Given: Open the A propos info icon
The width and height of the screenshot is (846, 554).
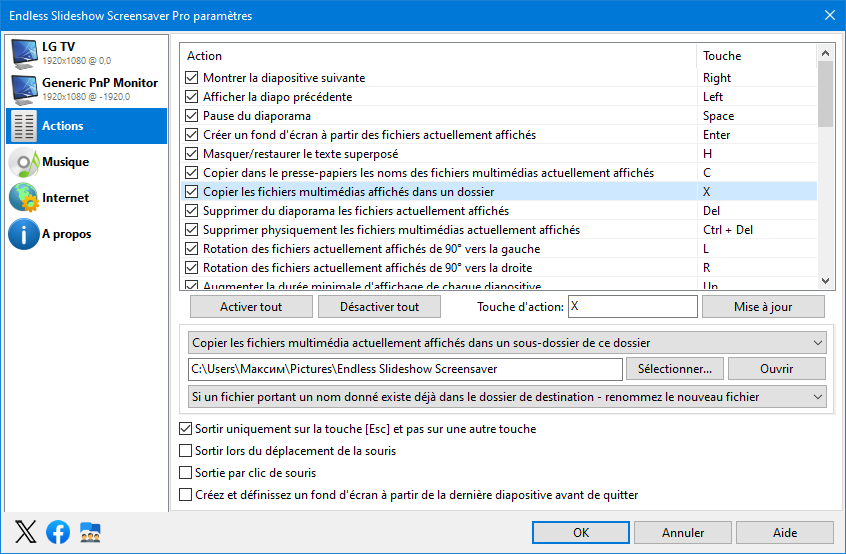Looking at the screenshot, I should click(24, 234).
